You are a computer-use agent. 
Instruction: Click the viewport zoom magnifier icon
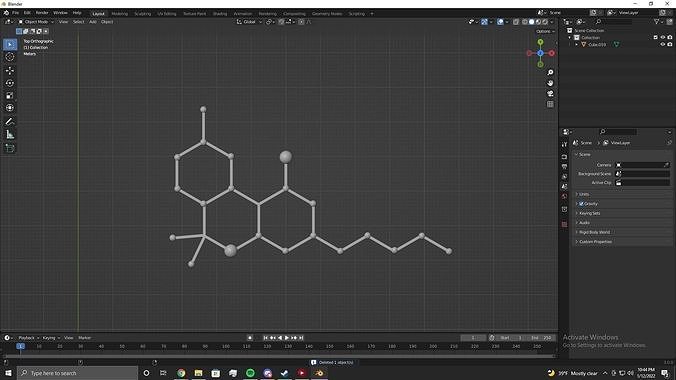click(550, 72)
